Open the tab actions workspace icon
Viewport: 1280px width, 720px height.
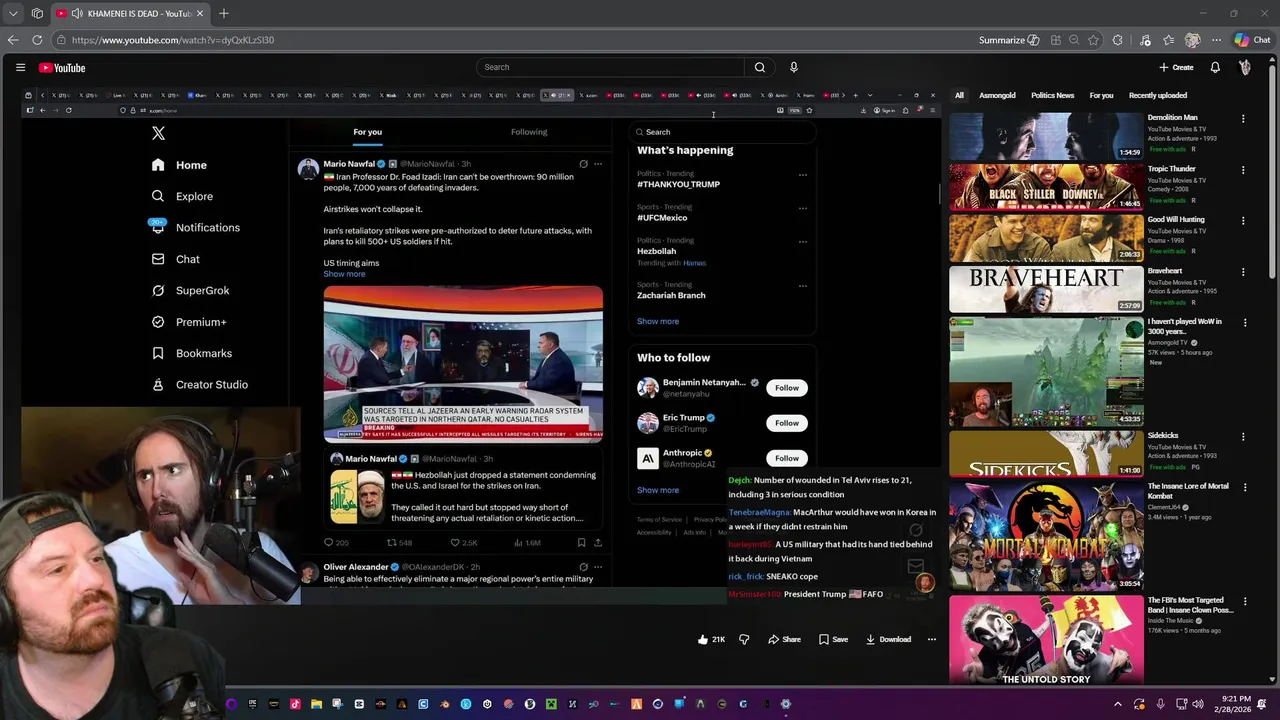[x=37, y=13]
